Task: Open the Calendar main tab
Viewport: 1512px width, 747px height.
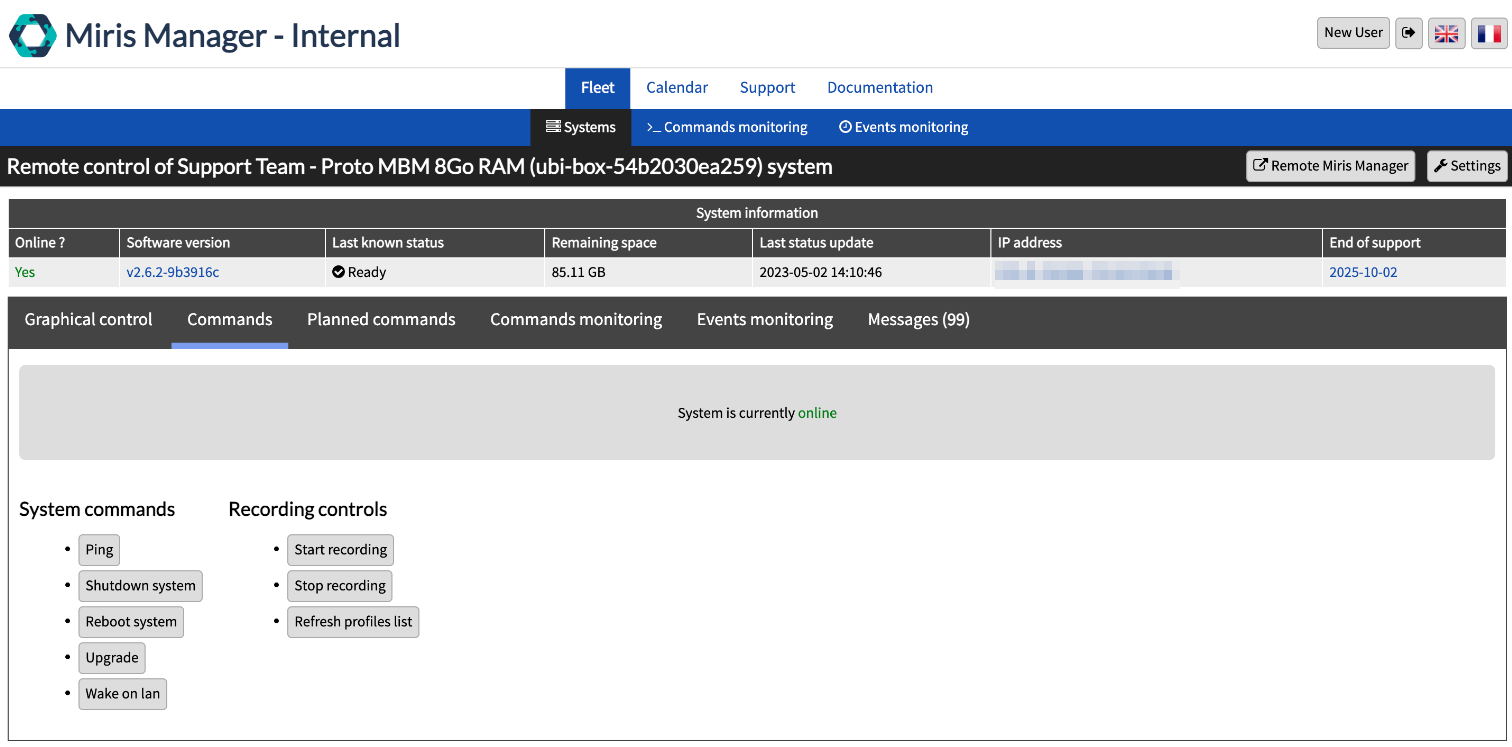Action: 677,88
